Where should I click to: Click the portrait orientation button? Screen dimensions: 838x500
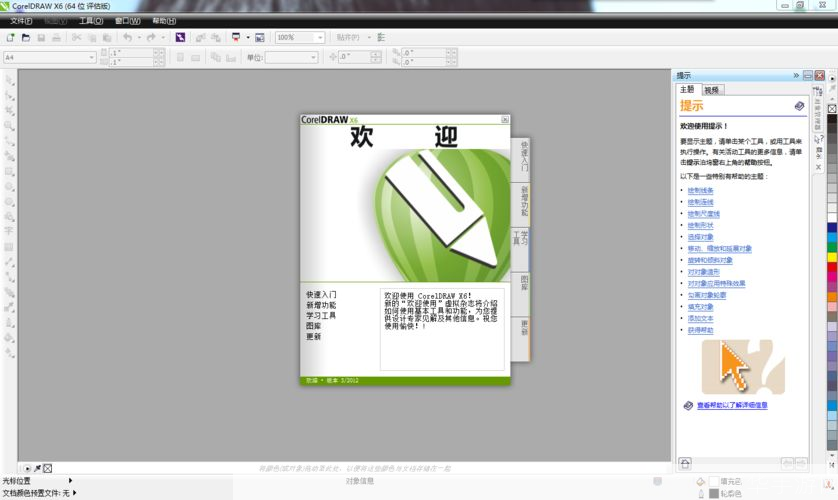coord(180,57)
